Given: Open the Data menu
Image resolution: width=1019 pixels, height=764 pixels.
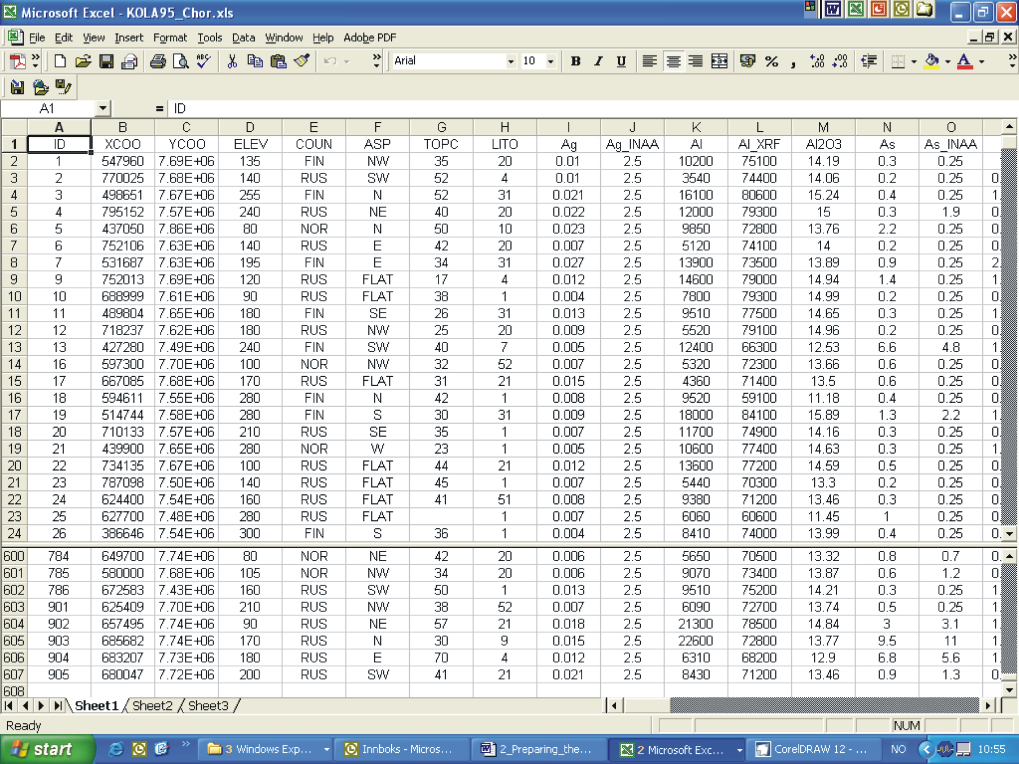Looking at the screenshot, I should [x=243, y=37].
